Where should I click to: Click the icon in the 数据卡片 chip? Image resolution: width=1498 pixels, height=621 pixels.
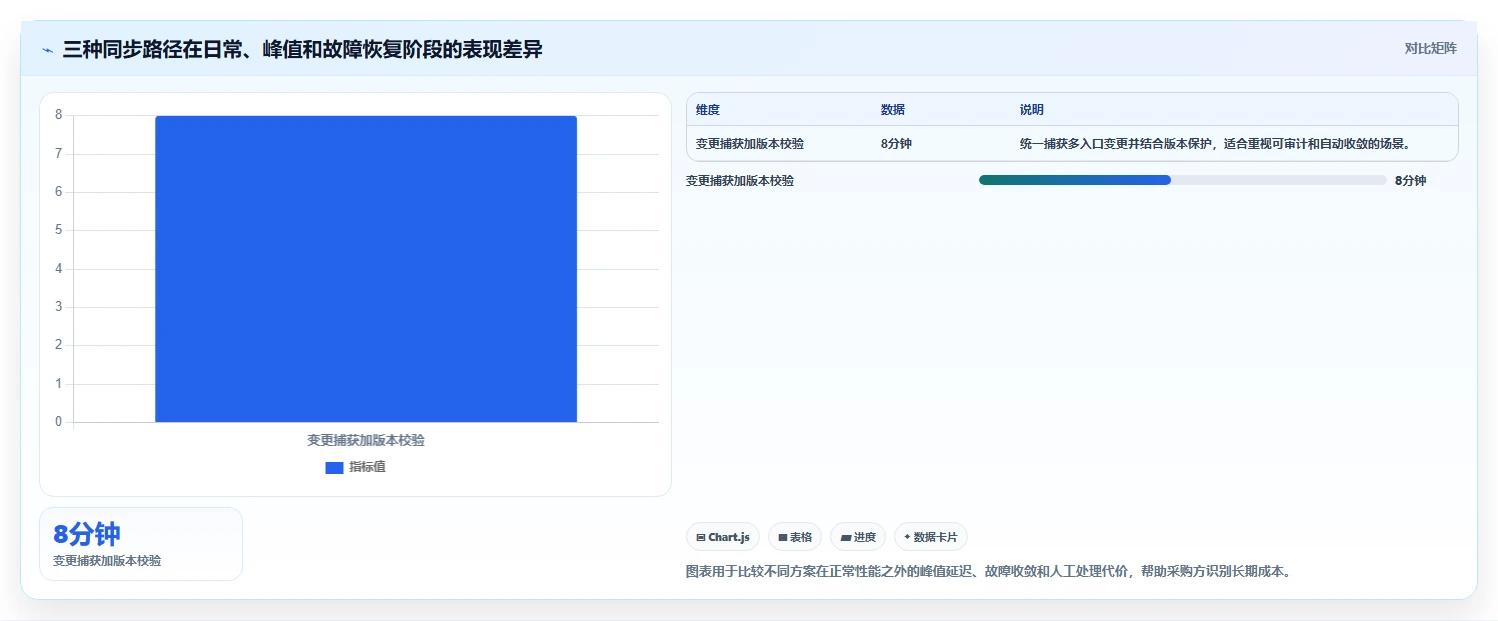(x=907, y=537)
